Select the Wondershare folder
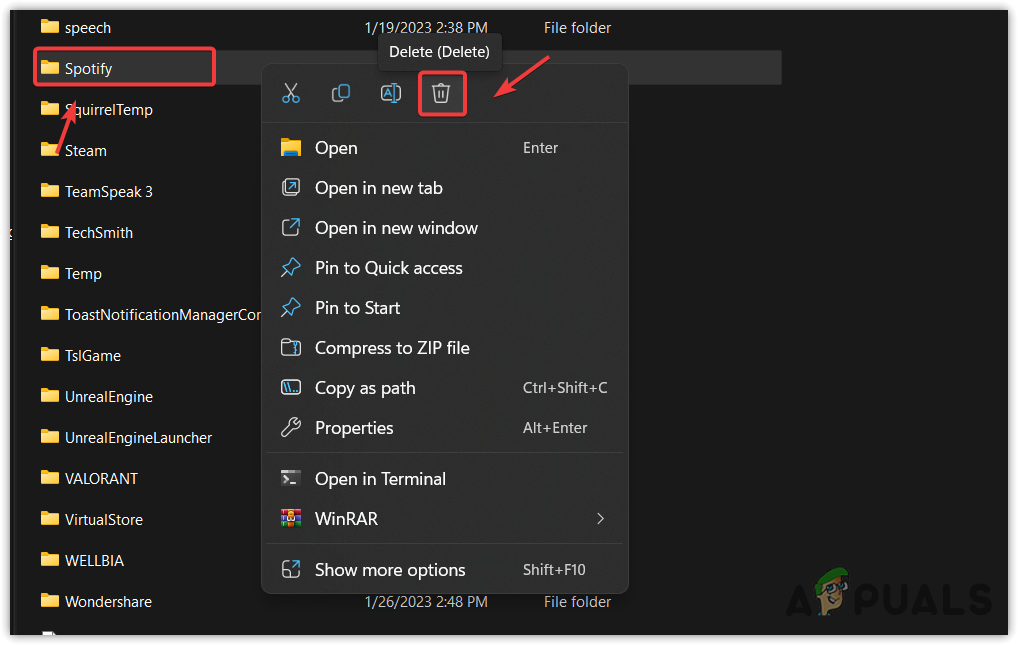Image resolution: width=1018 pixels, height=645 pixels. (108, 602)
